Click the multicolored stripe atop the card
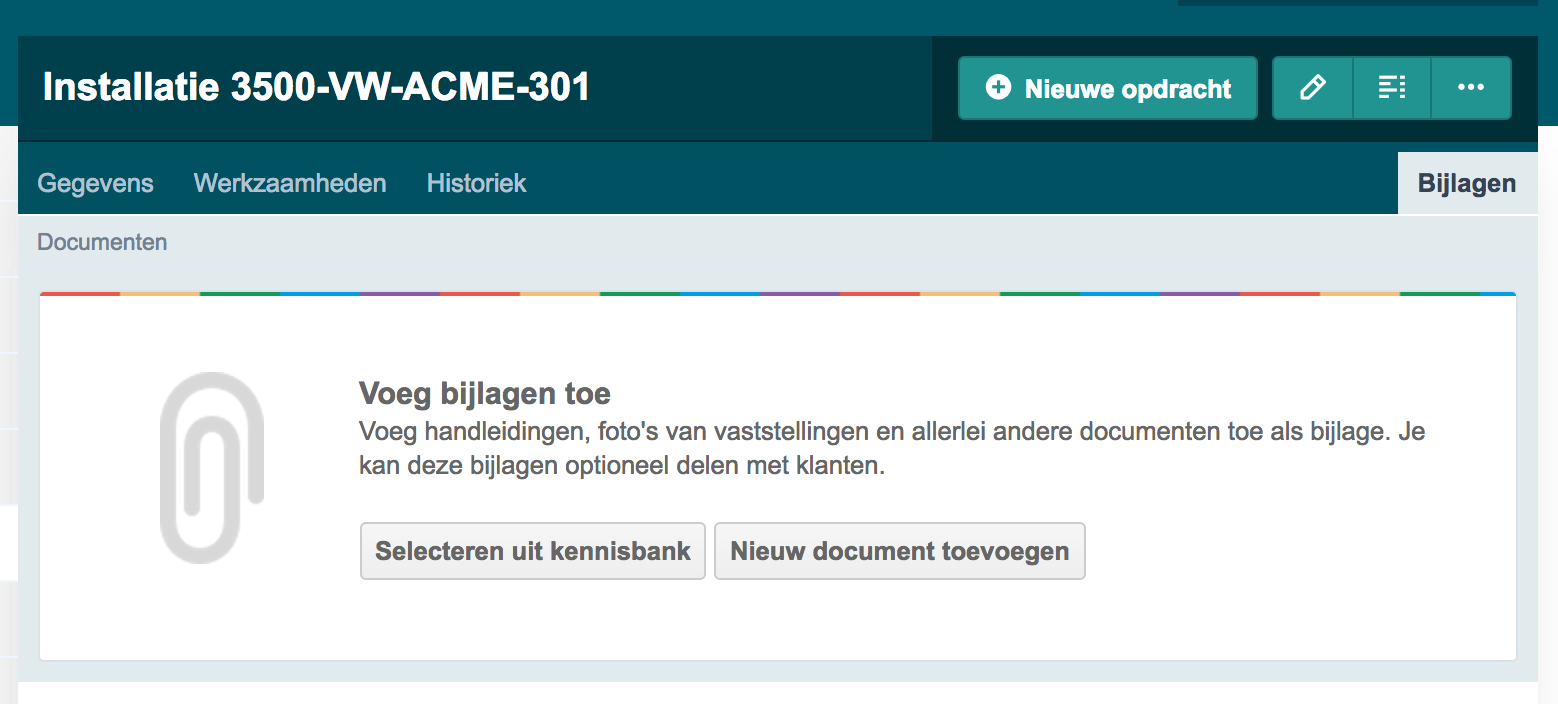Screen dimensions: 1558x704 (x=777, y=294)
